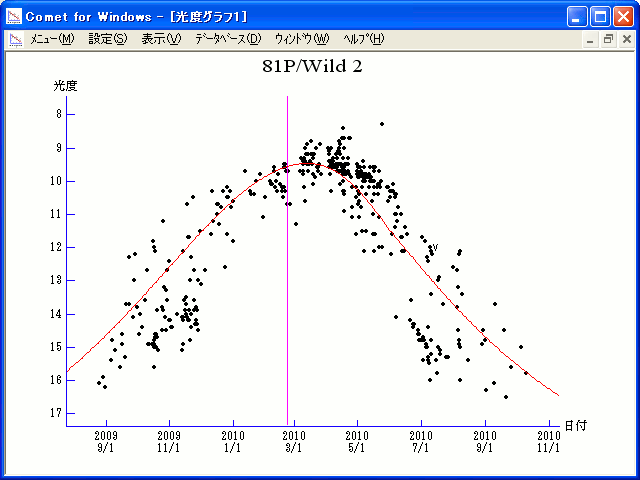This screenshot has width=640, height=480.
Task: Click the small V marker near magnitude 12
Action: (x=435, y=247)
